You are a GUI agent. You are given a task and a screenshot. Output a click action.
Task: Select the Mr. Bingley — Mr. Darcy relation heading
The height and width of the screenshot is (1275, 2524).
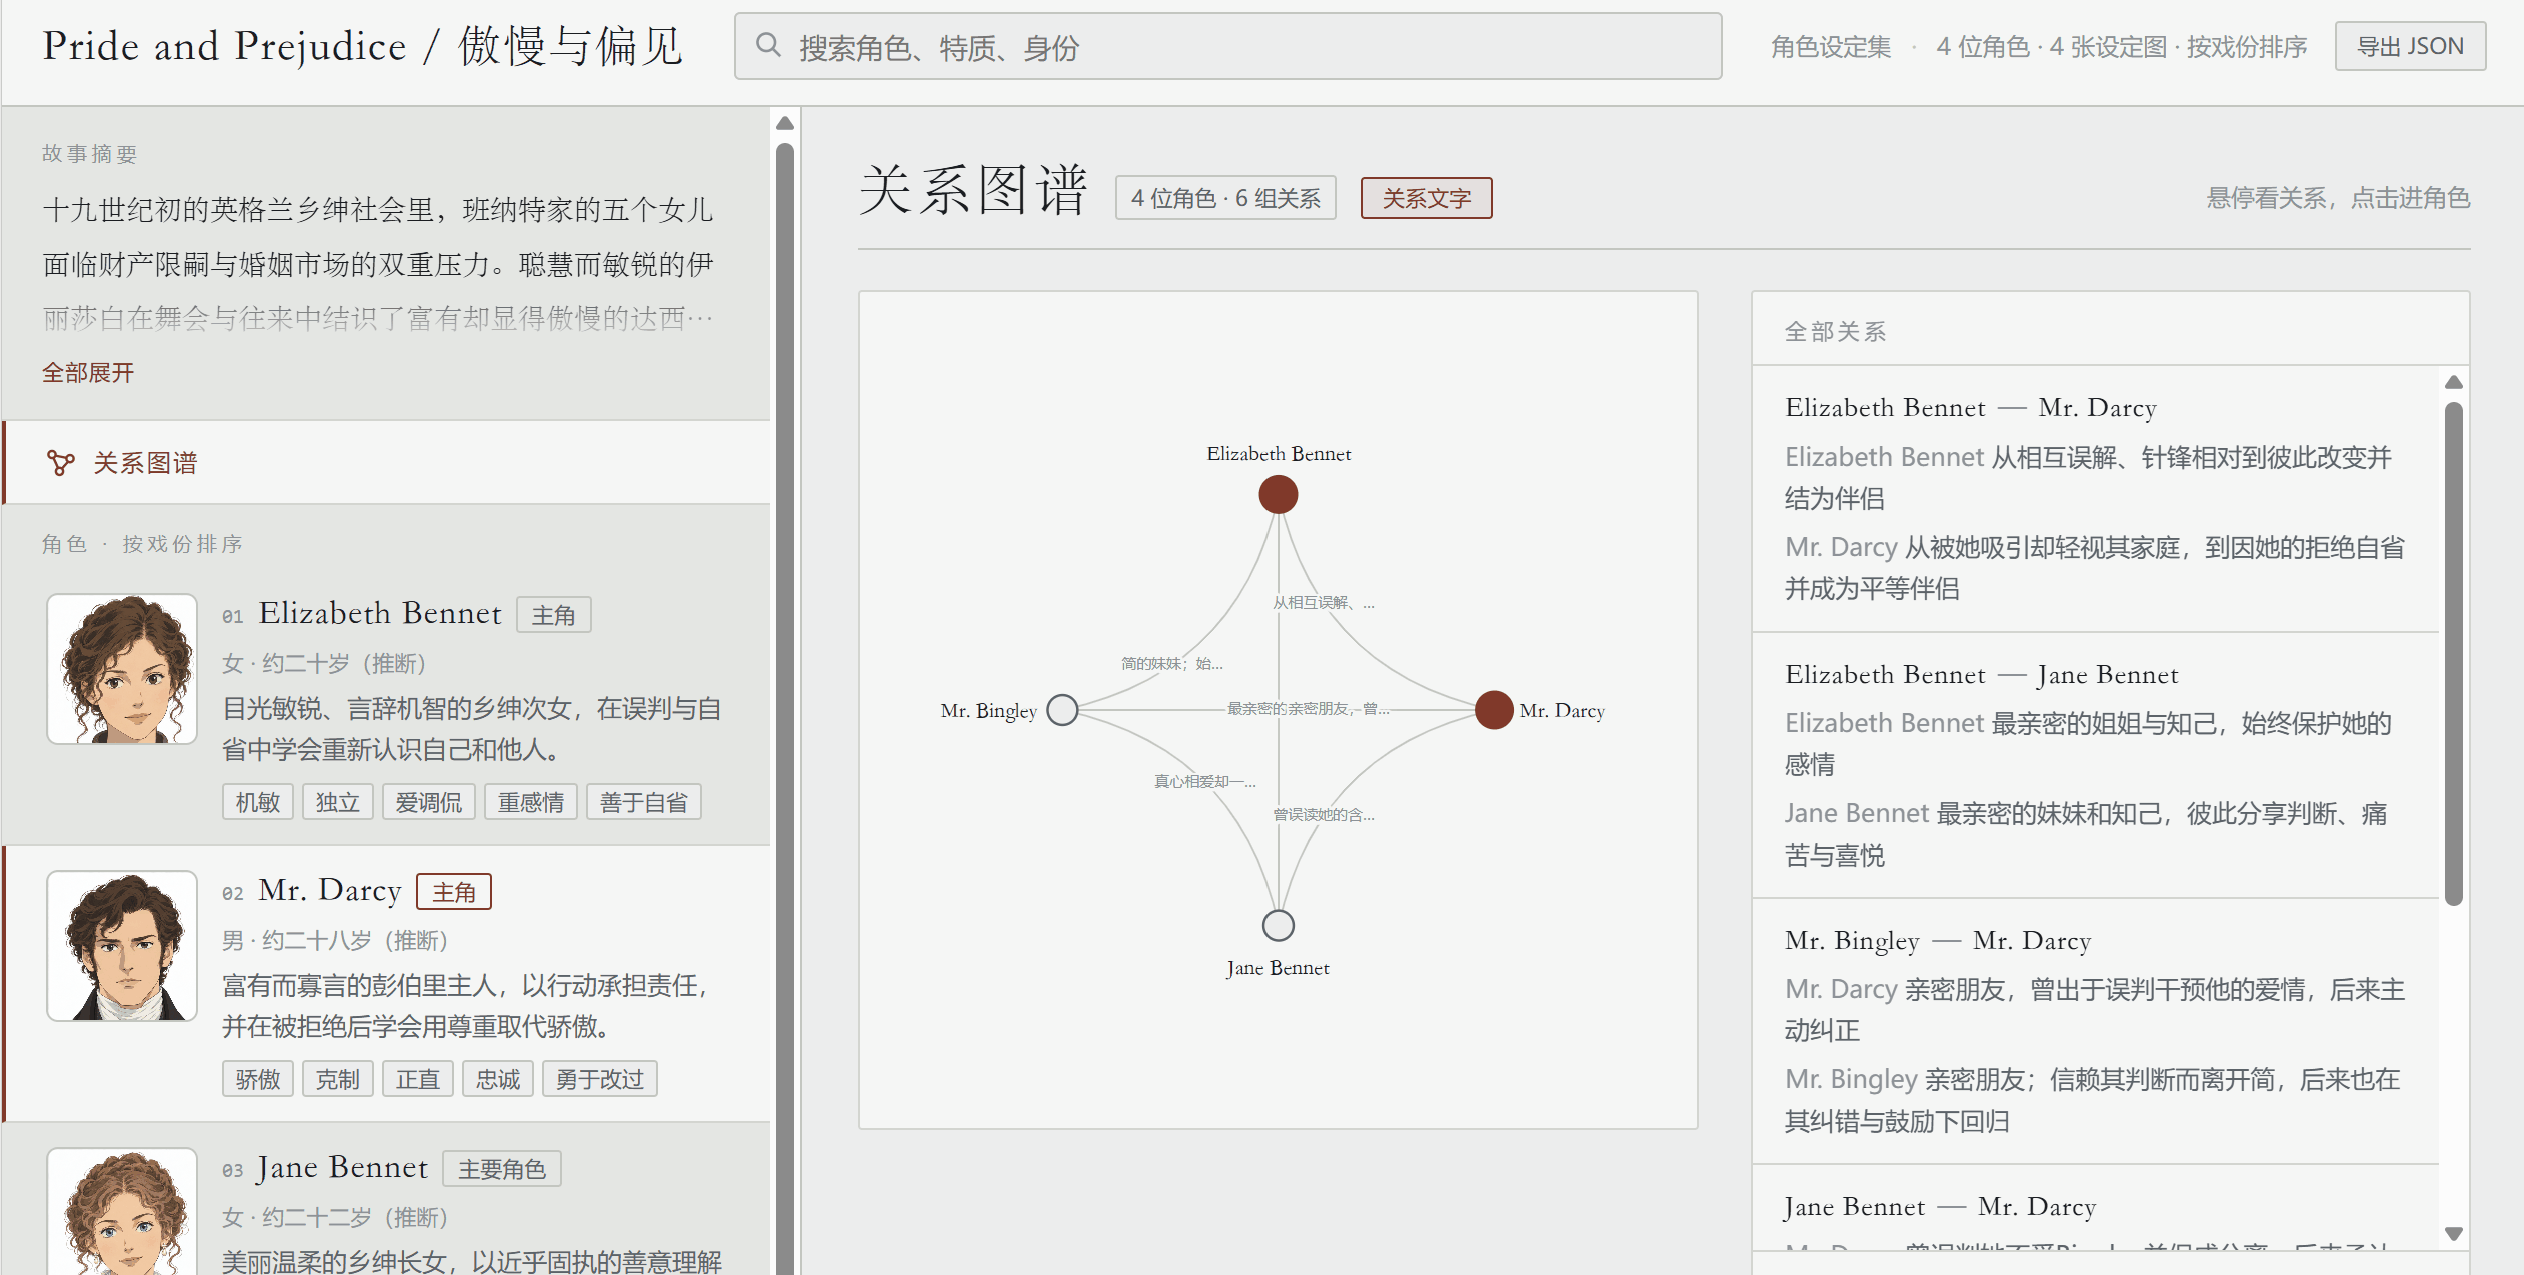coord(1937,940)
